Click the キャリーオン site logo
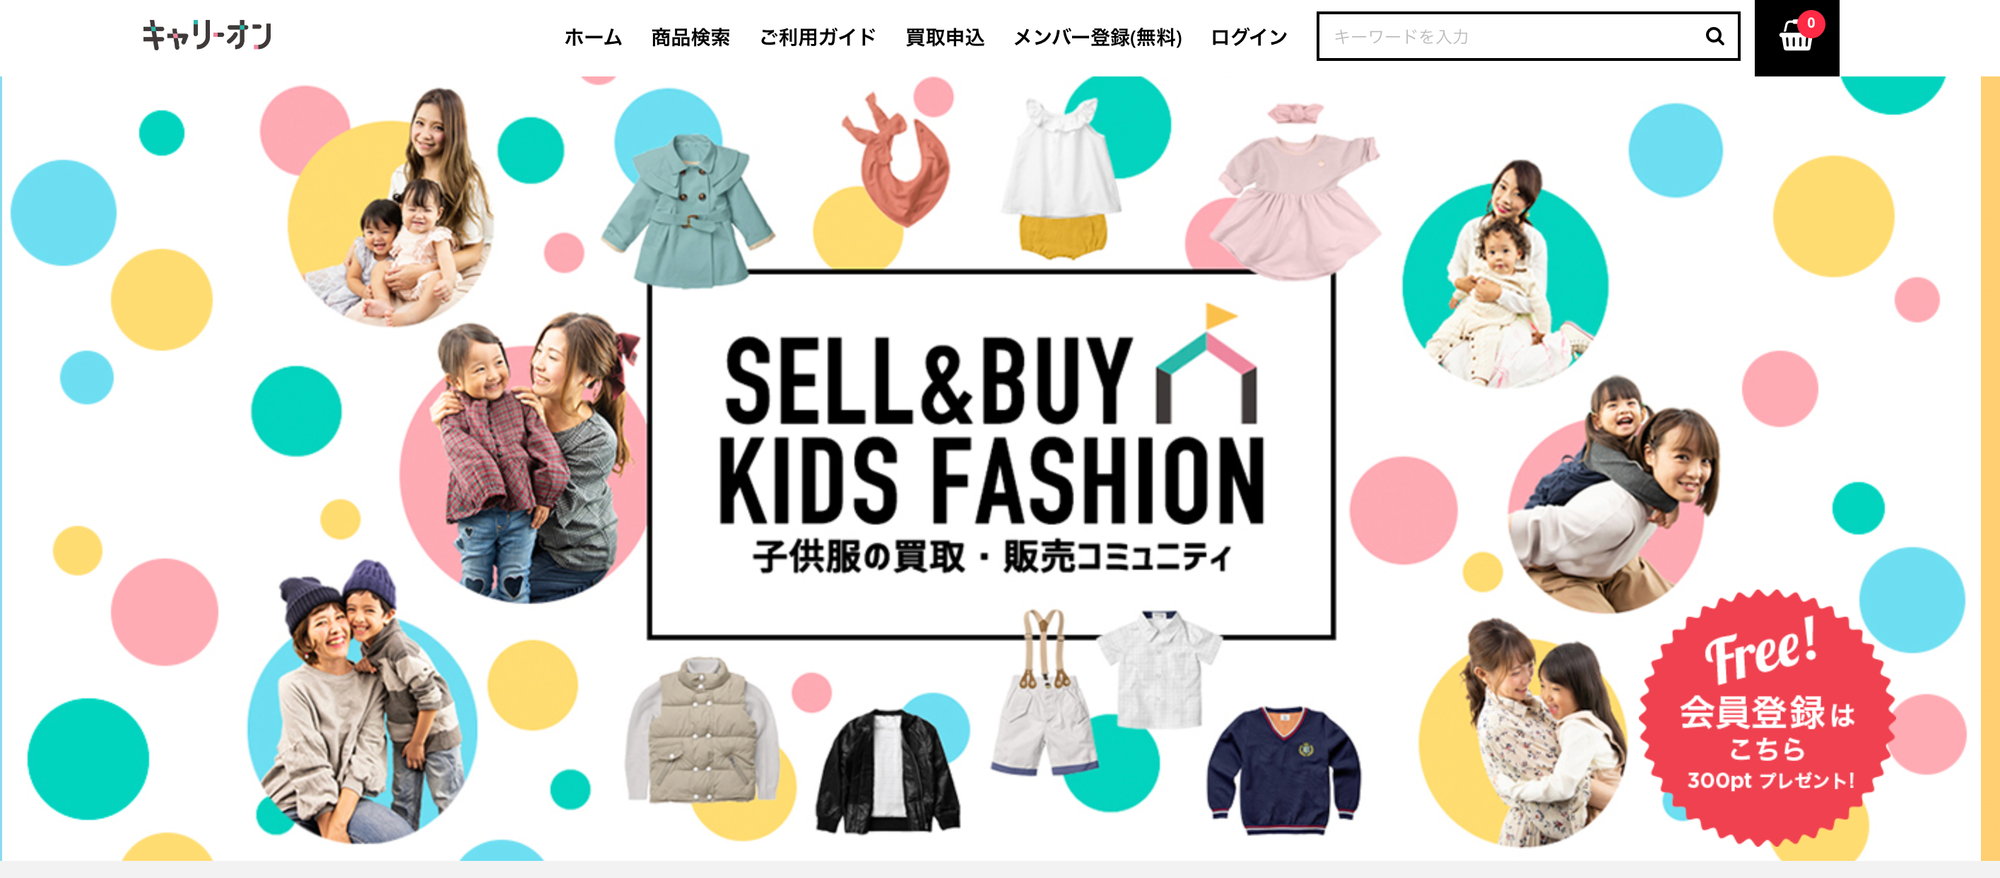 coord(206,35)
